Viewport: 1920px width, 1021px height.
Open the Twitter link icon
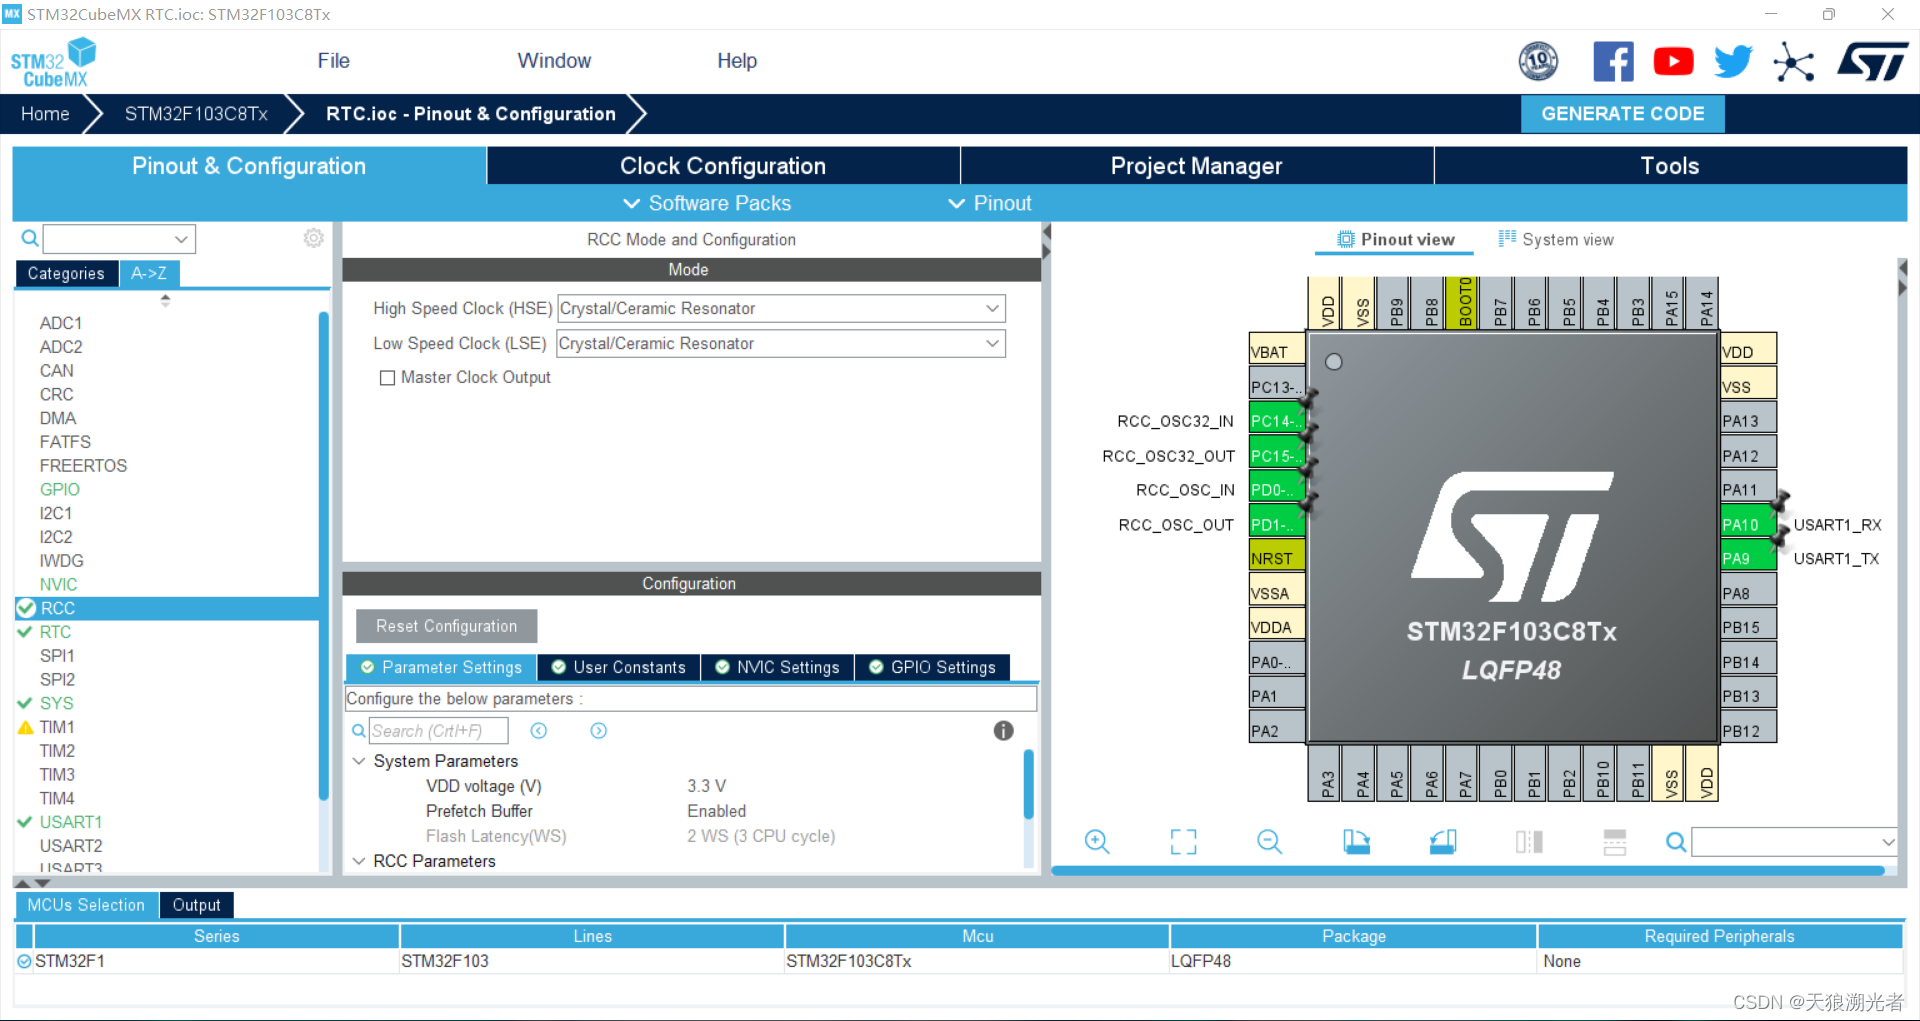click(x=1733, y=62)
